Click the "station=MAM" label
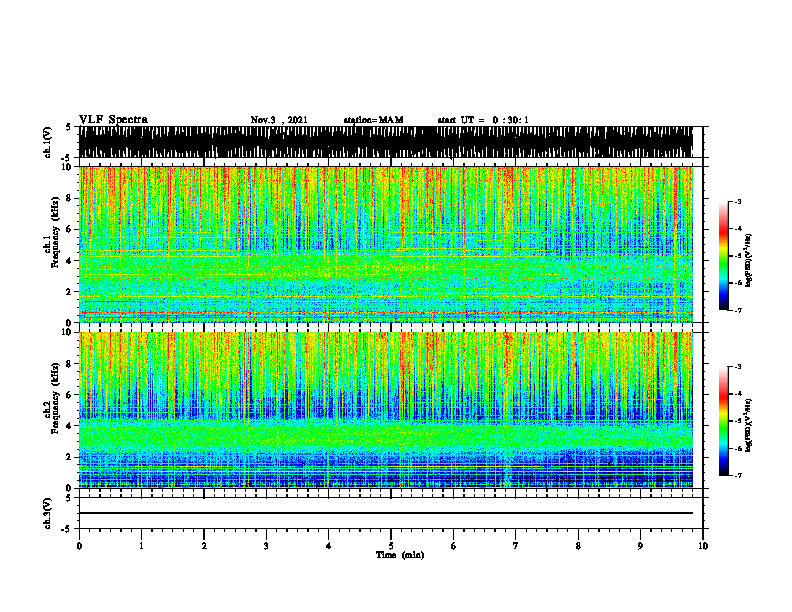 click(x=373, y=120)
